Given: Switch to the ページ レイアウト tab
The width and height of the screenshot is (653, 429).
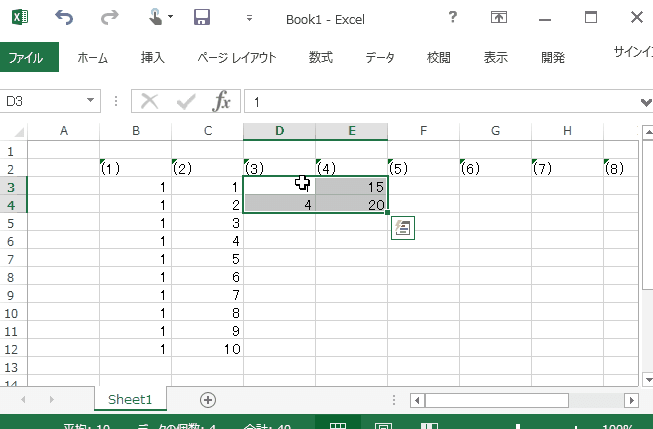Looking at the screenshot, I should click(237, 57).
